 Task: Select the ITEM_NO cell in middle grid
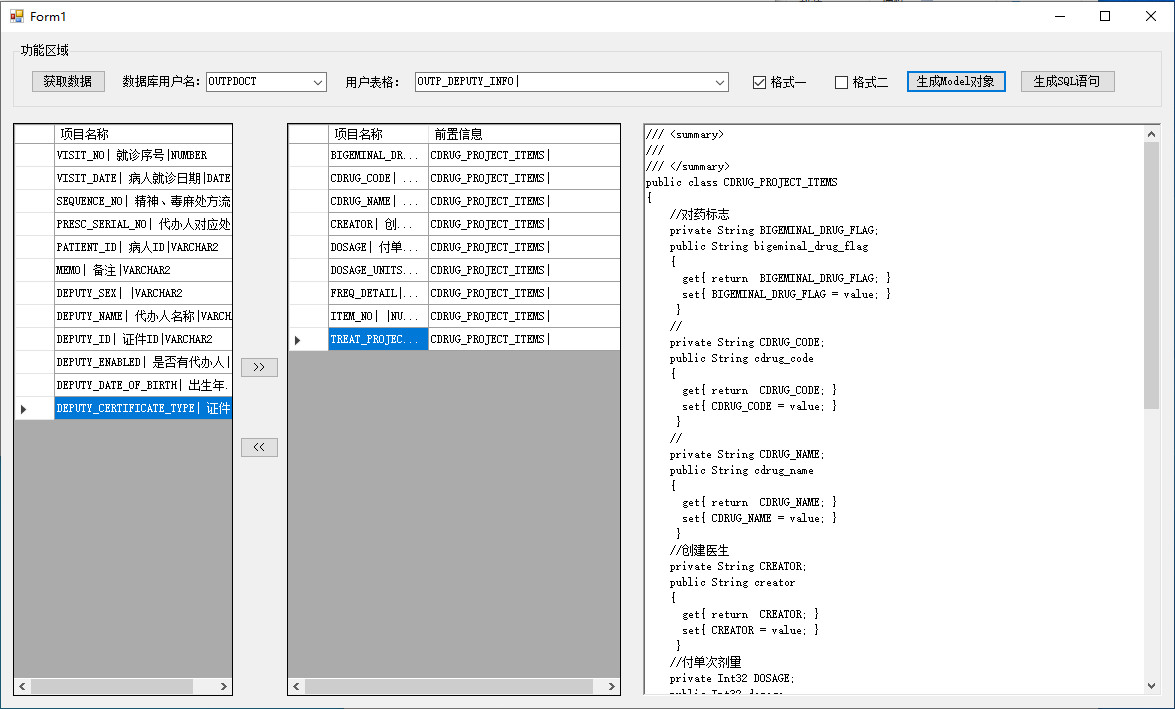[378, 316]
